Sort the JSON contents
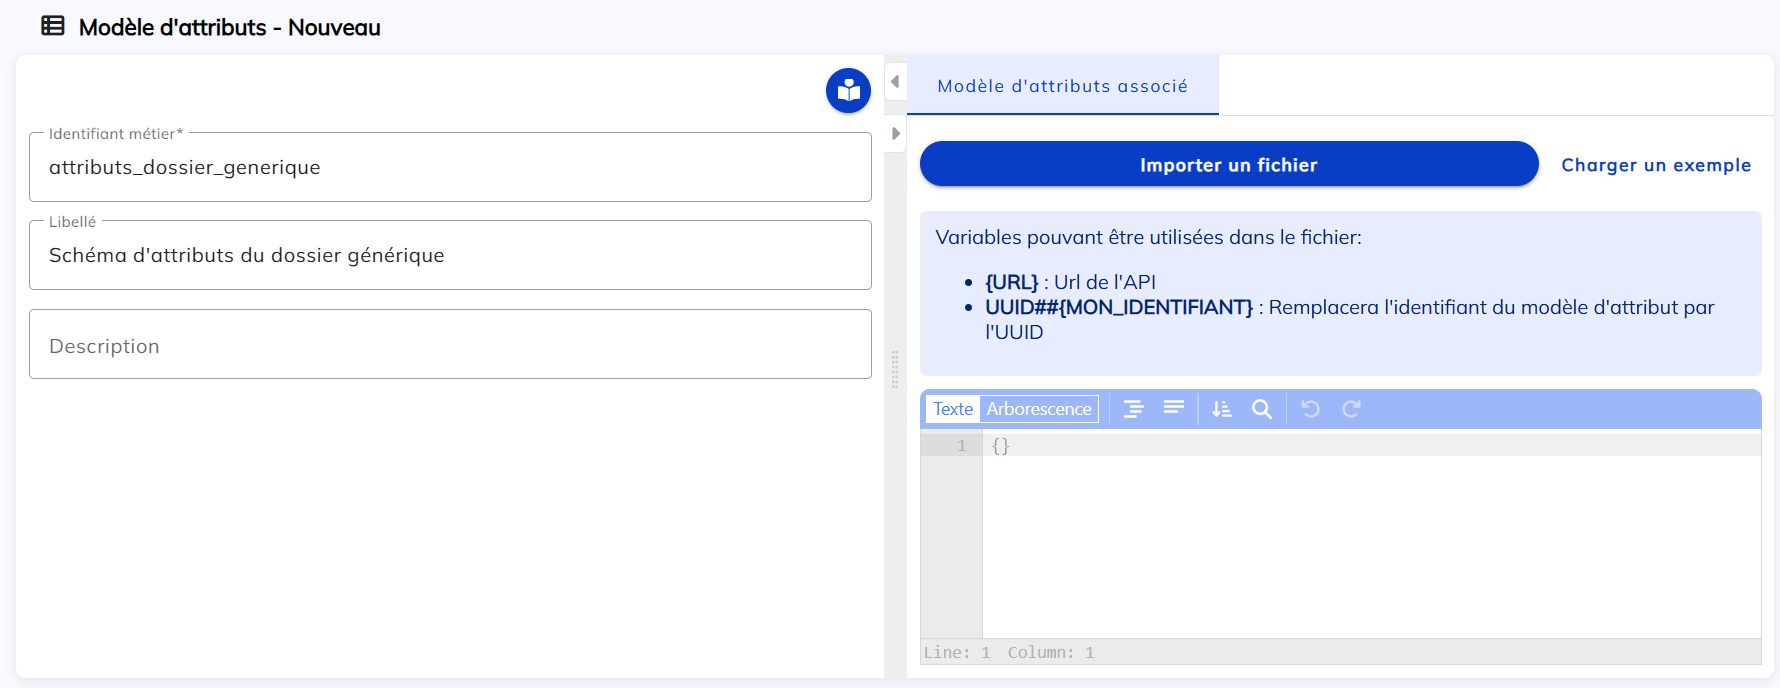 point(1222,409)
